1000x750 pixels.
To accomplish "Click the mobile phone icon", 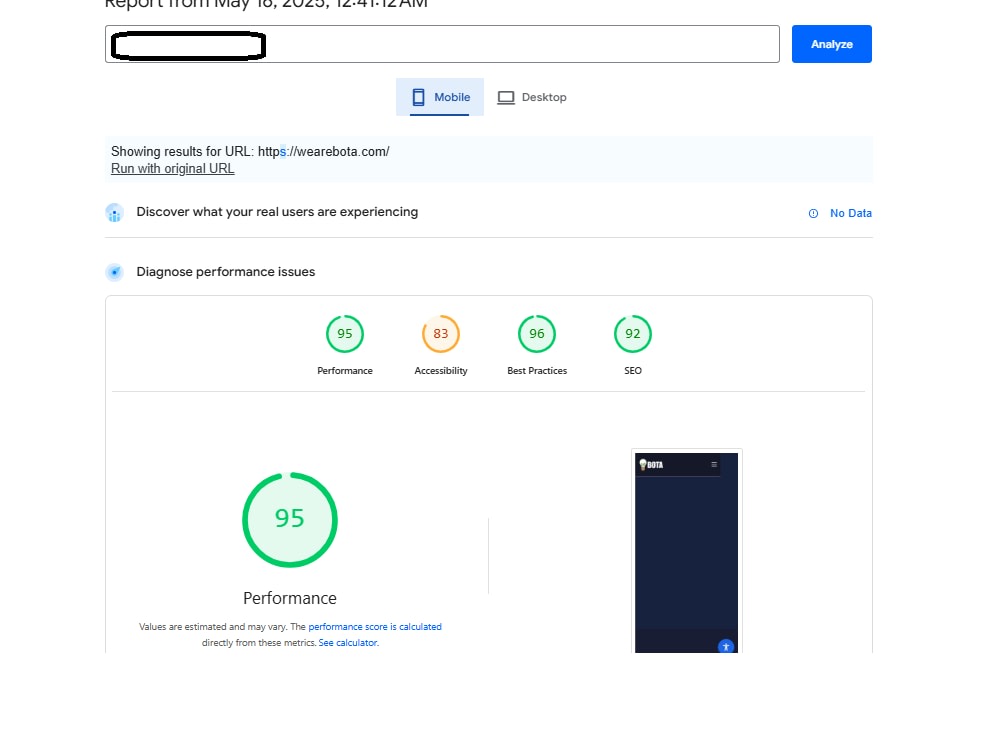I will point(418,97).
